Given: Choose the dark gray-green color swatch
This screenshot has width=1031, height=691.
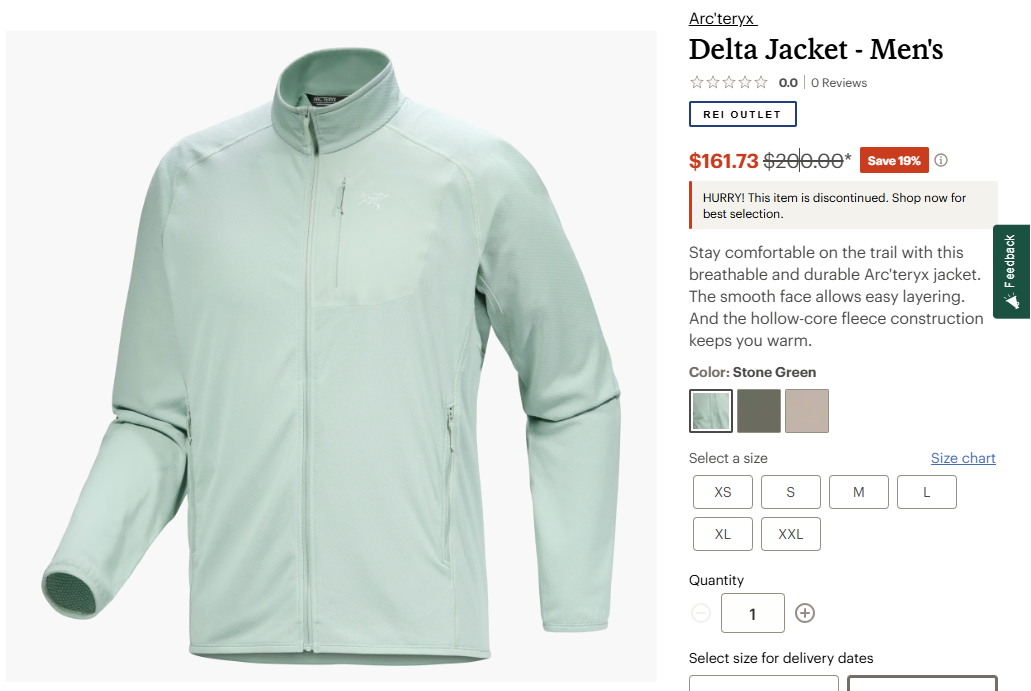Looking at the screenshot, I should coord(759,411).
